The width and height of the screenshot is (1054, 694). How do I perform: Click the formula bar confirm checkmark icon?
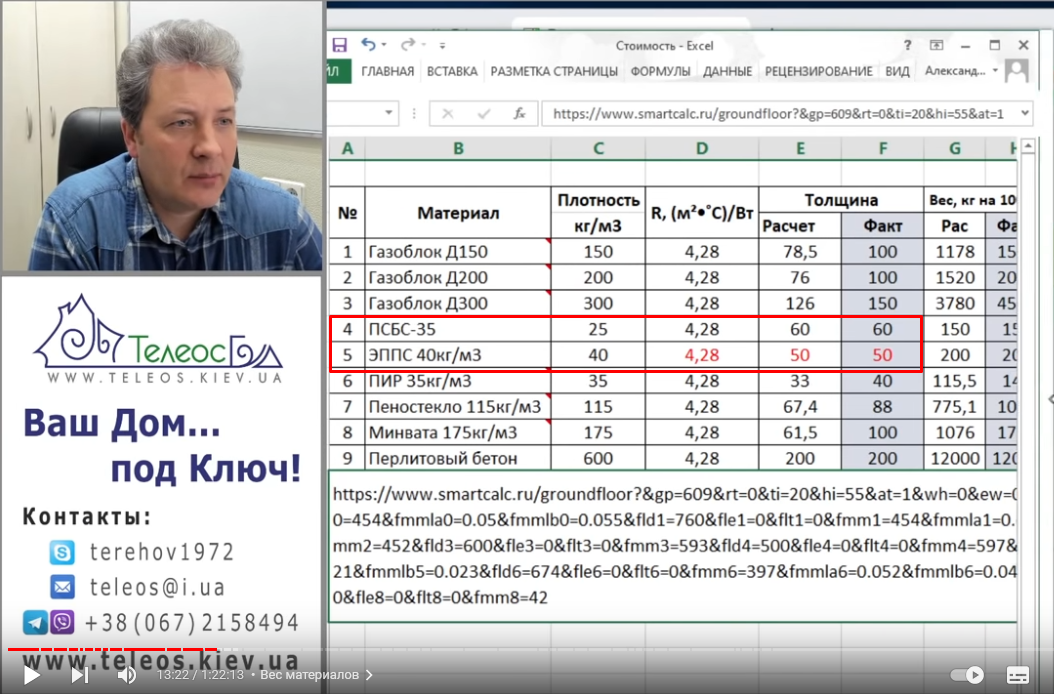[x=484, y=114]
